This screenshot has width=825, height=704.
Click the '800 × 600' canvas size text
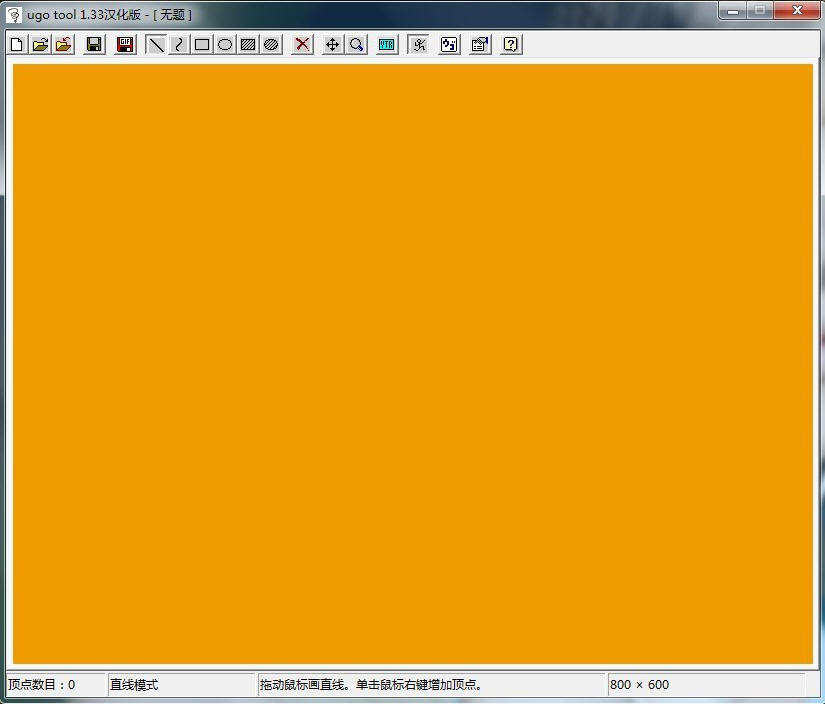(639, 685)
